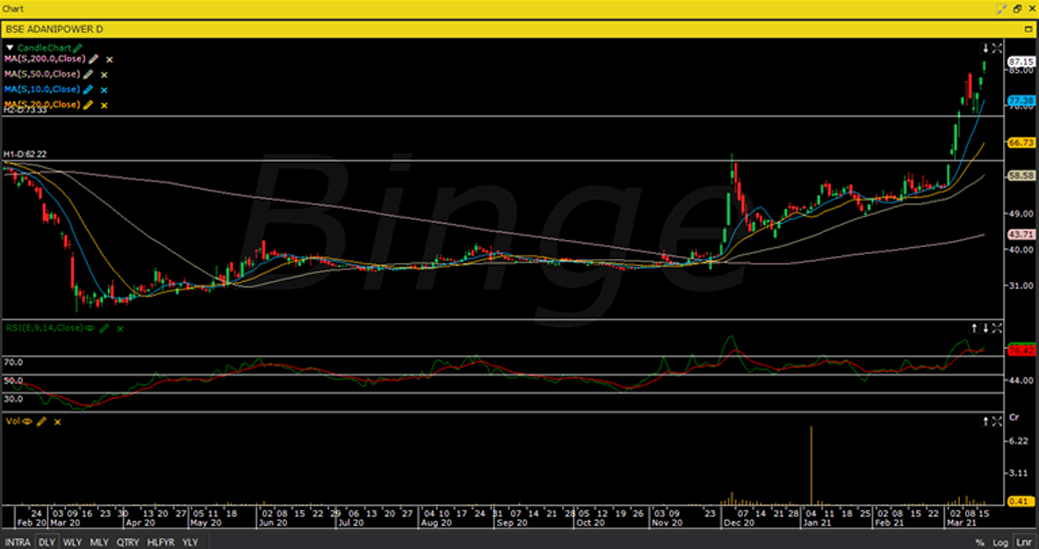Edit Vol indicator settings pencil
Screen dimensions: 1039x549
point(42,421)
